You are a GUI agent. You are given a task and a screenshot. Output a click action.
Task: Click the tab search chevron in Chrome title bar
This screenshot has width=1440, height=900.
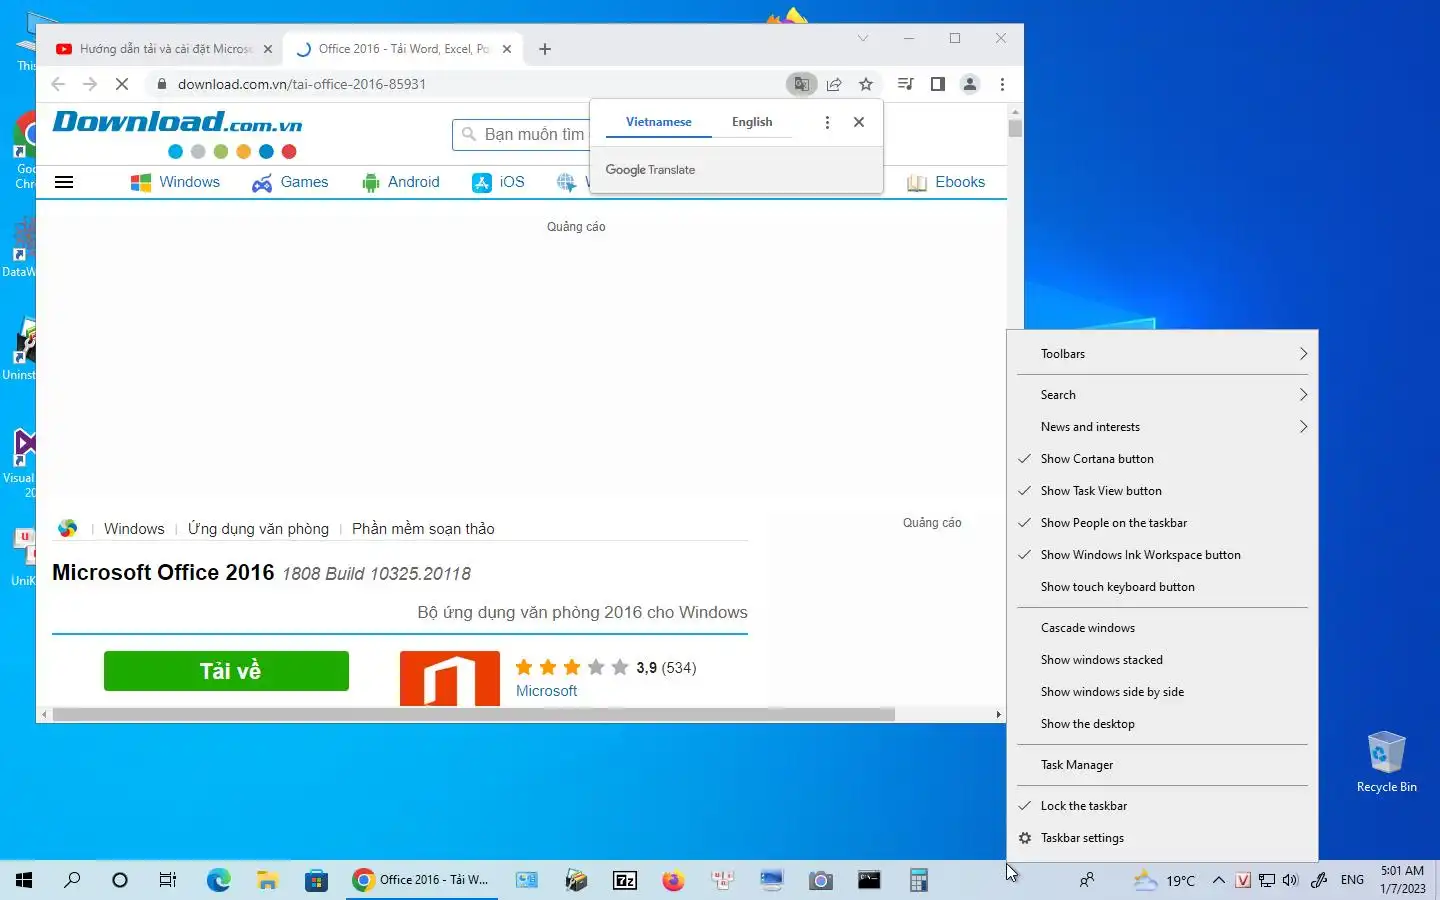863,38
